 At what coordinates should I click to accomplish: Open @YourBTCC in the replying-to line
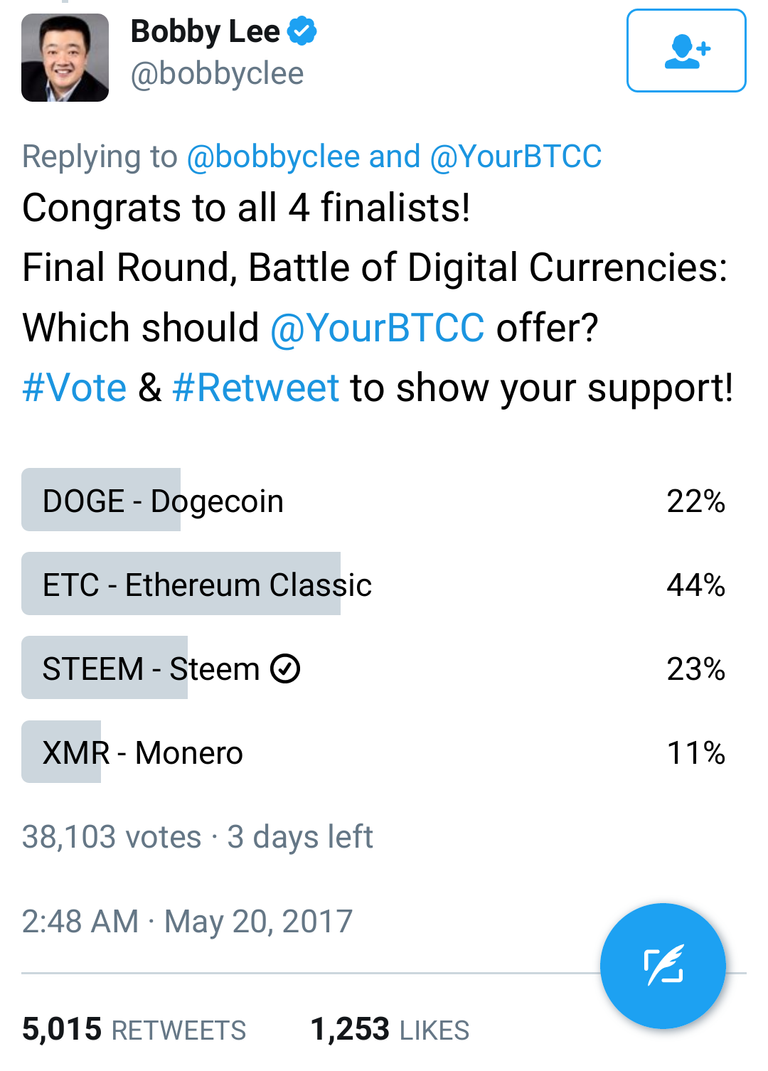516,157
